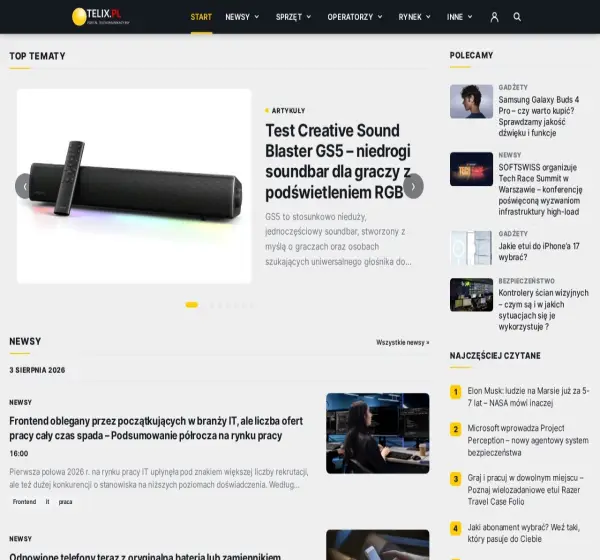Image resolution: width=600 pixels, height=560 pixels.
Task: Open the search magnifier icon
Action: tap(517, 17)
